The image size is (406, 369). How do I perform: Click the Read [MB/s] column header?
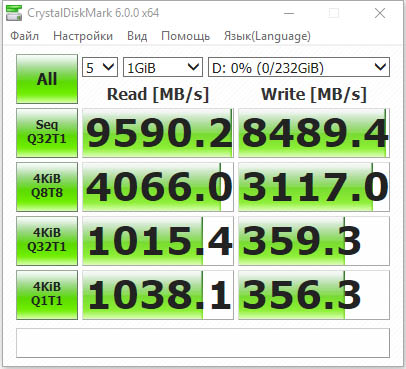pyautogui.click(x=158, y=94)
